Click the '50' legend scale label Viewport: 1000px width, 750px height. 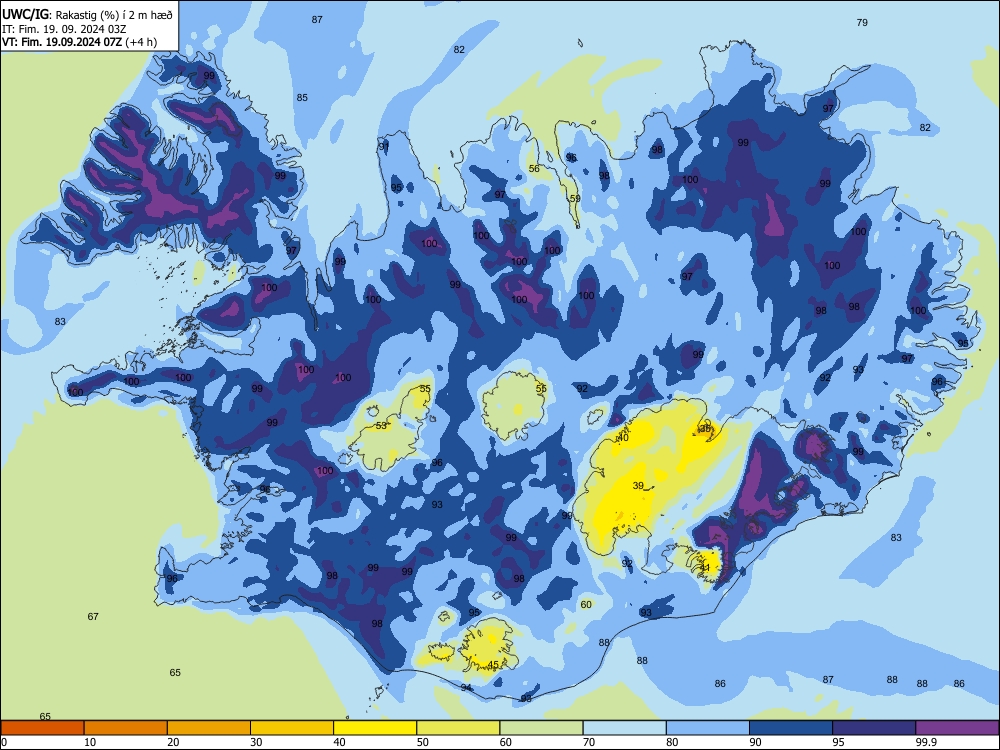[423, 742]
